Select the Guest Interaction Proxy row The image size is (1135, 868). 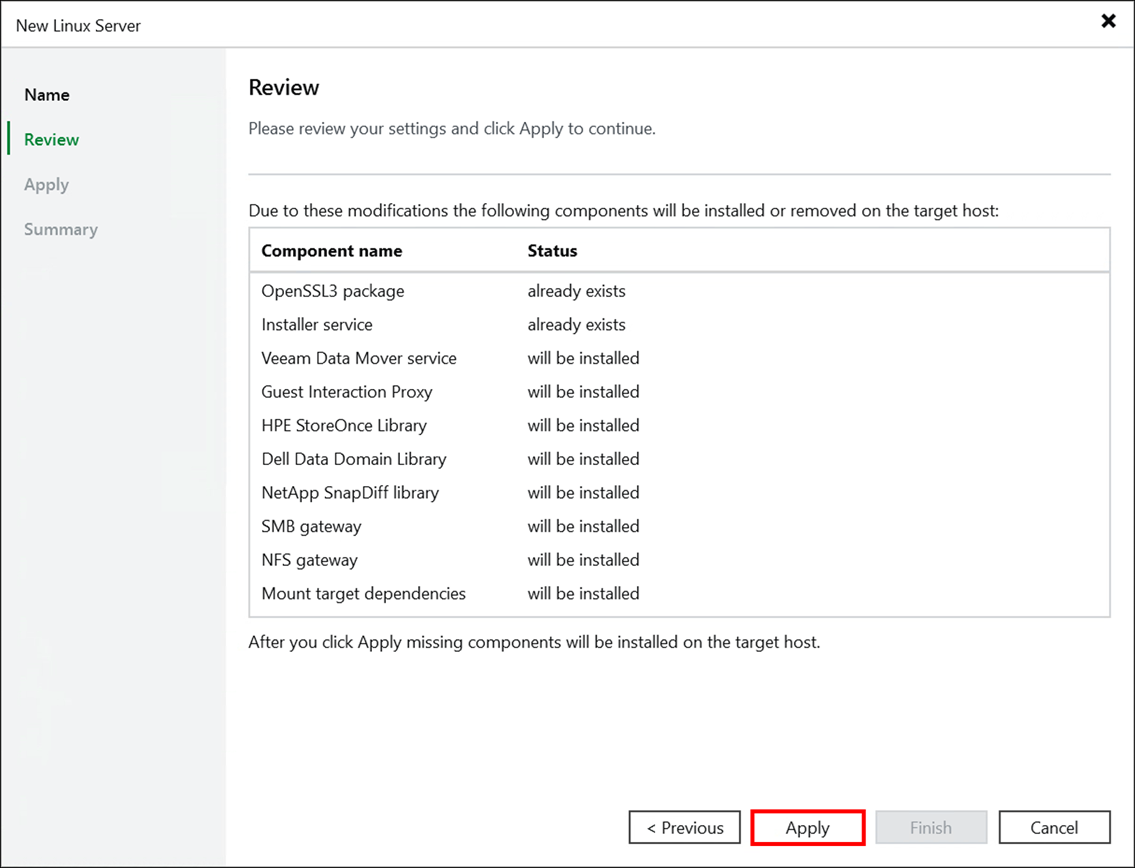point(450,391)
